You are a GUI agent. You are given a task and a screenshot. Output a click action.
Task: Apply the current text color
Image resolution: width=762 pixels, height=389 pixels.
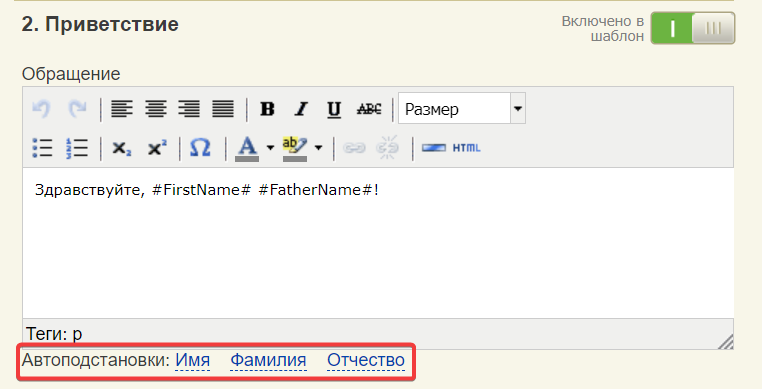click(247, 148)
